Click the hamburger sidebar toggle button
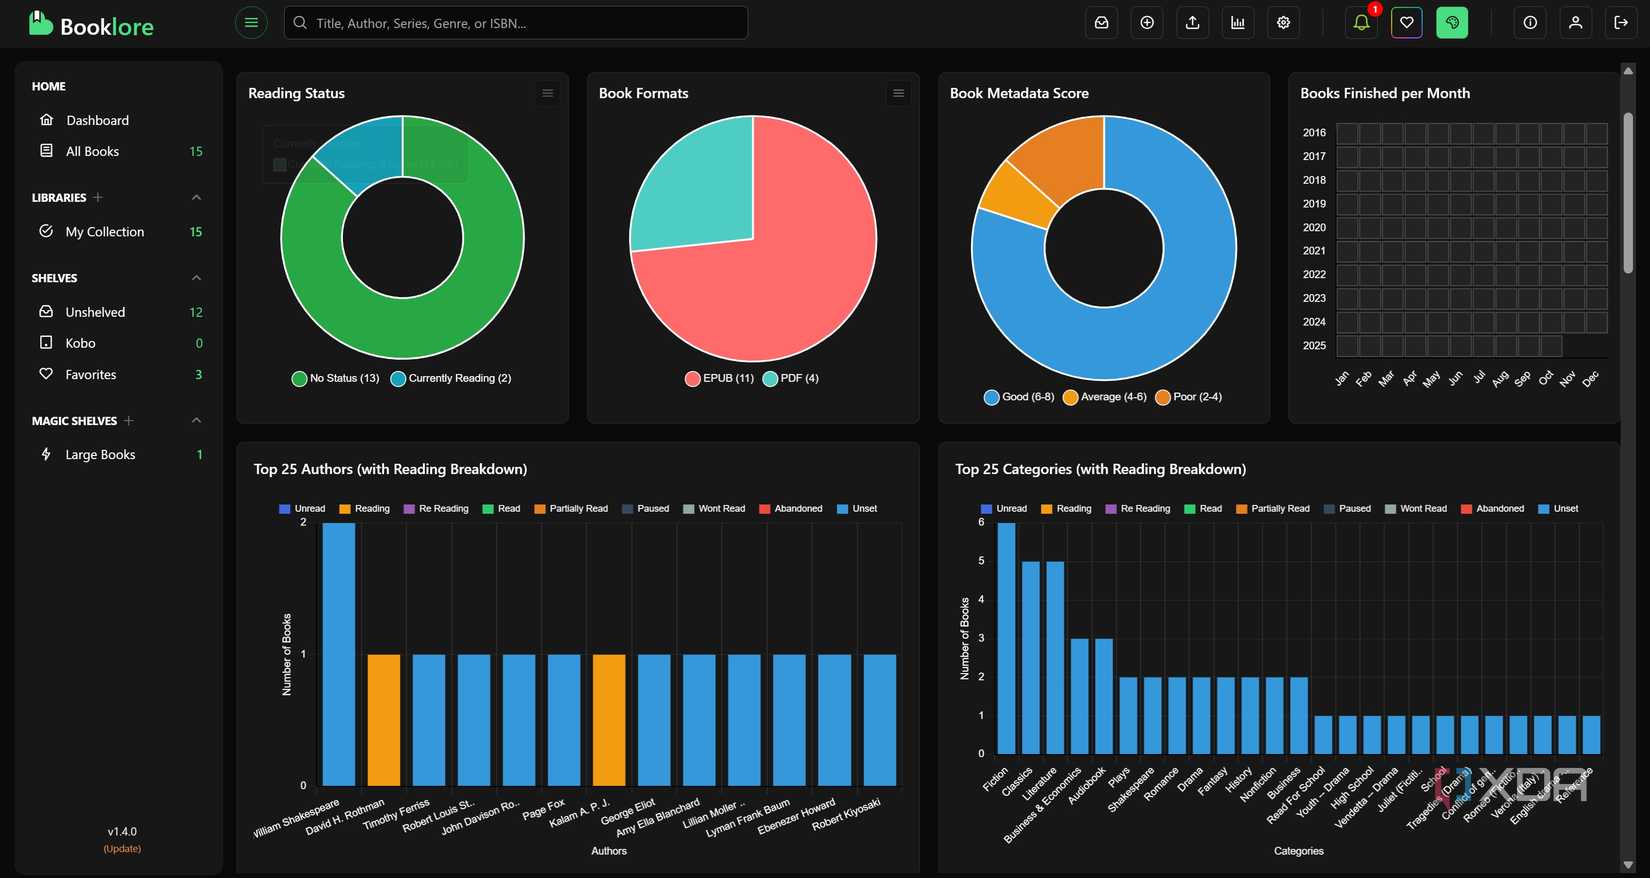 coord(251,23)
